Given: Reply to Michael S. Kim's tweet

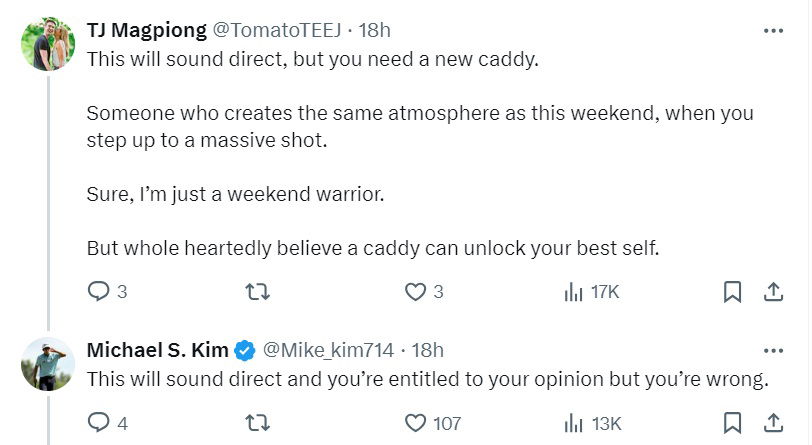Looking at the screenshot, I should tap(98, 423).
